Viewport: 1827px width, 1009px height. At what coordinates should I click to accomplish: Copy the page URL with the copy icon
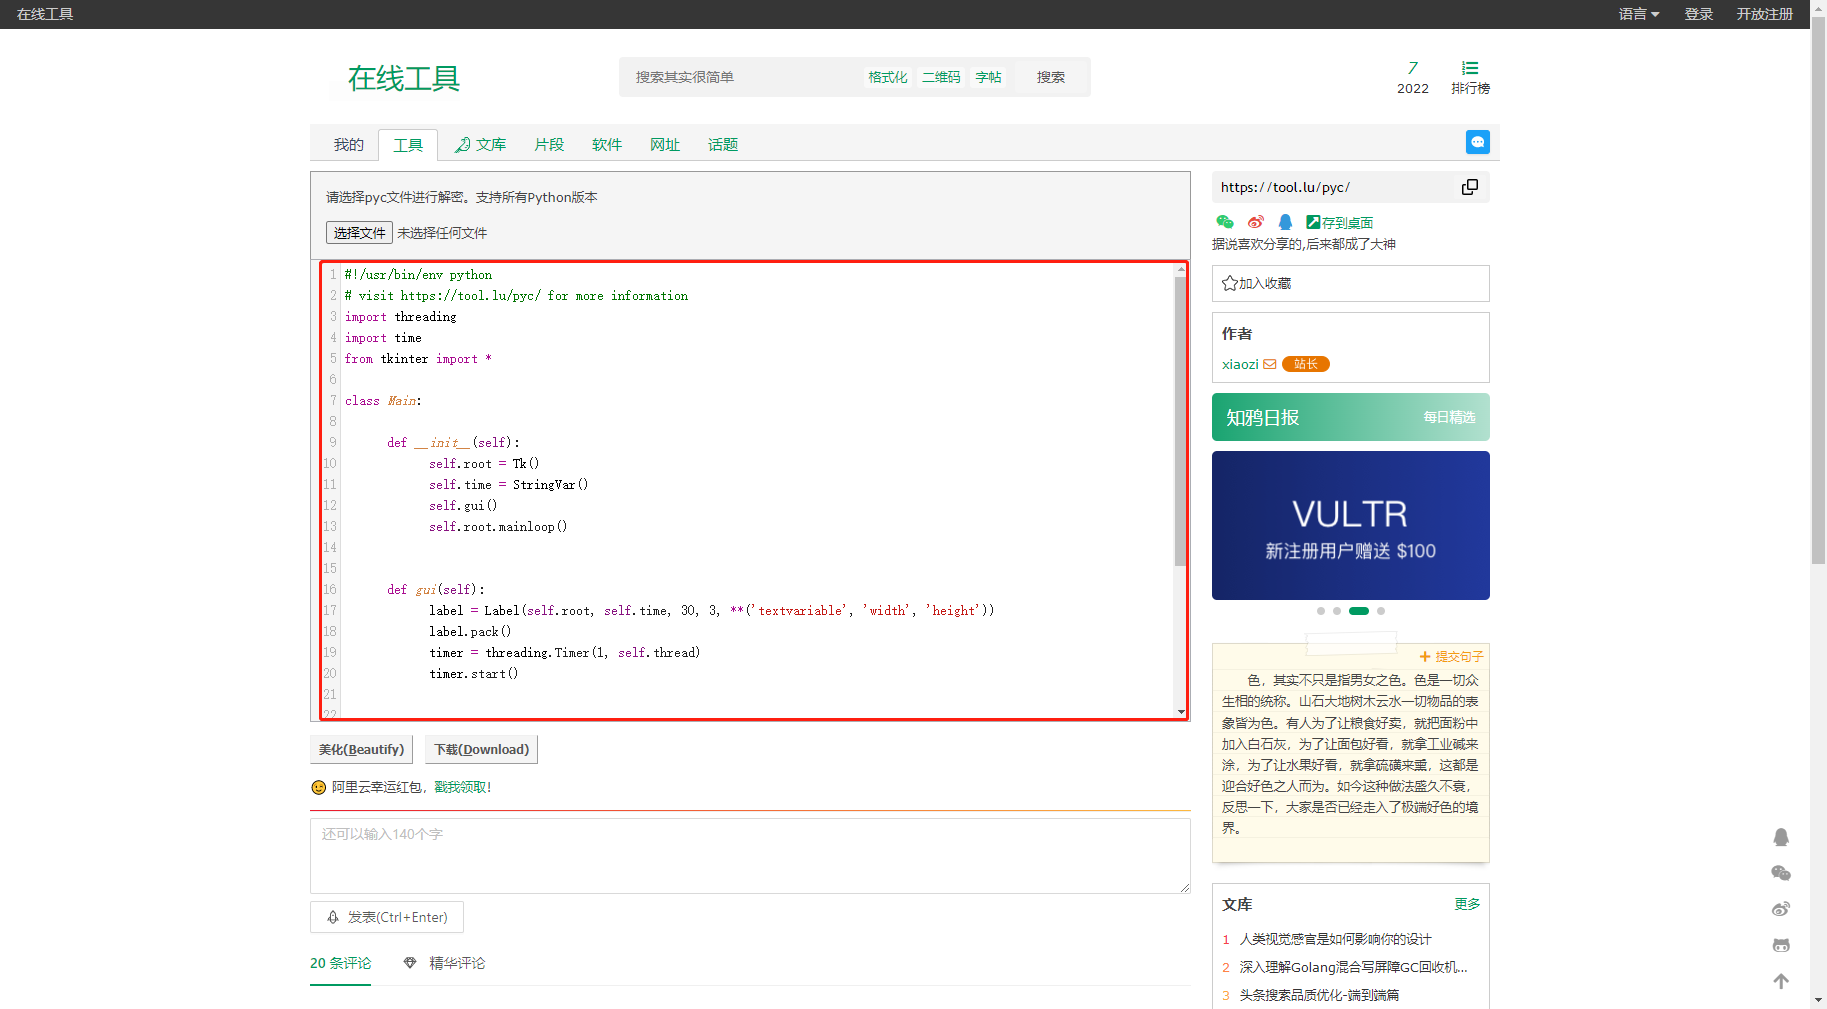pyautogui.click(x=1469, y=187)
